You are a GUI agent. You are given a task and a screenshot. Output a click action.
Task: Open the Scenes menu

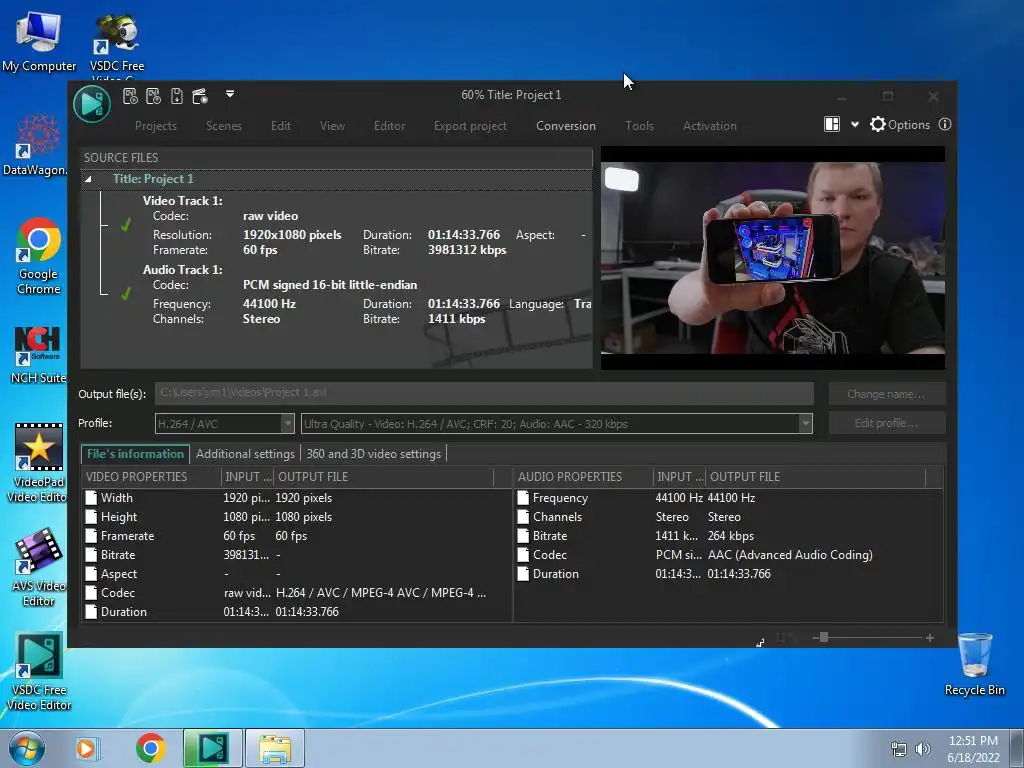coord(223,125)
